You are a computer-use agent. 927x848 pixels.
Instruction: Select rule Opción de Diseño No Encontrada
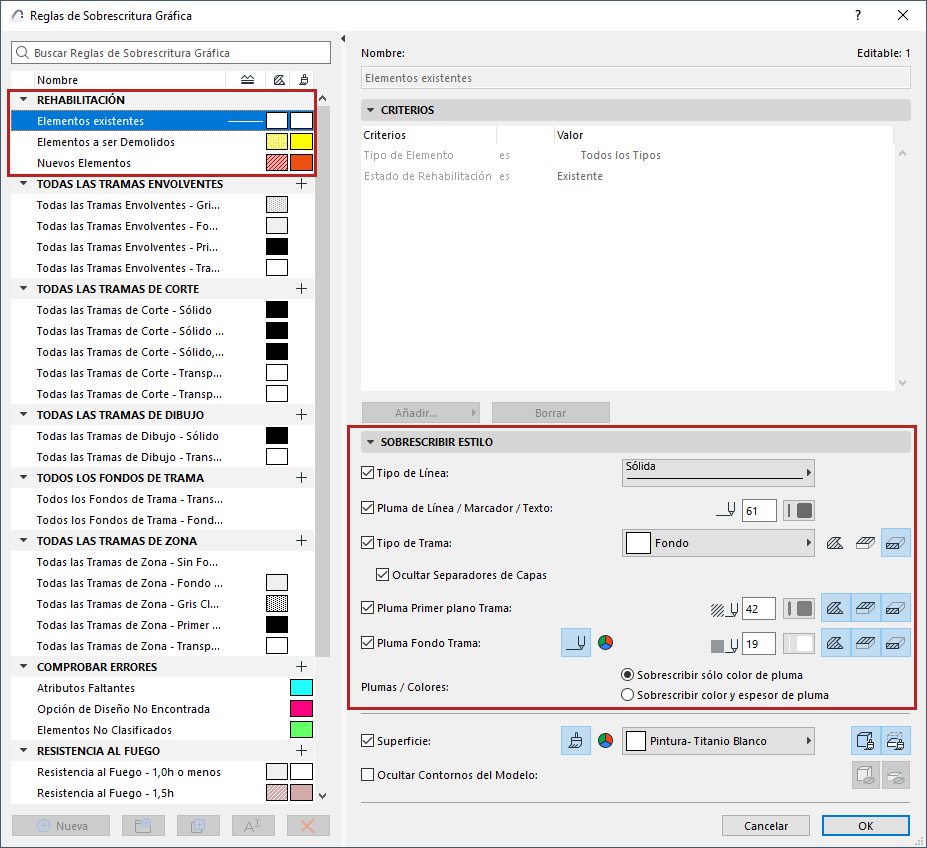(163, 708)
